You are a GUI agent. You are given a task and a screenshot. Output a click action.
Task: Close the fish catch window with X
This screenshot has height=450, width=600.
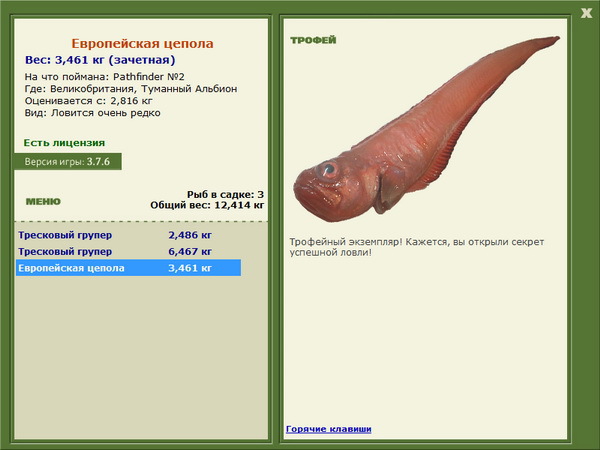[x=586, y=13]
